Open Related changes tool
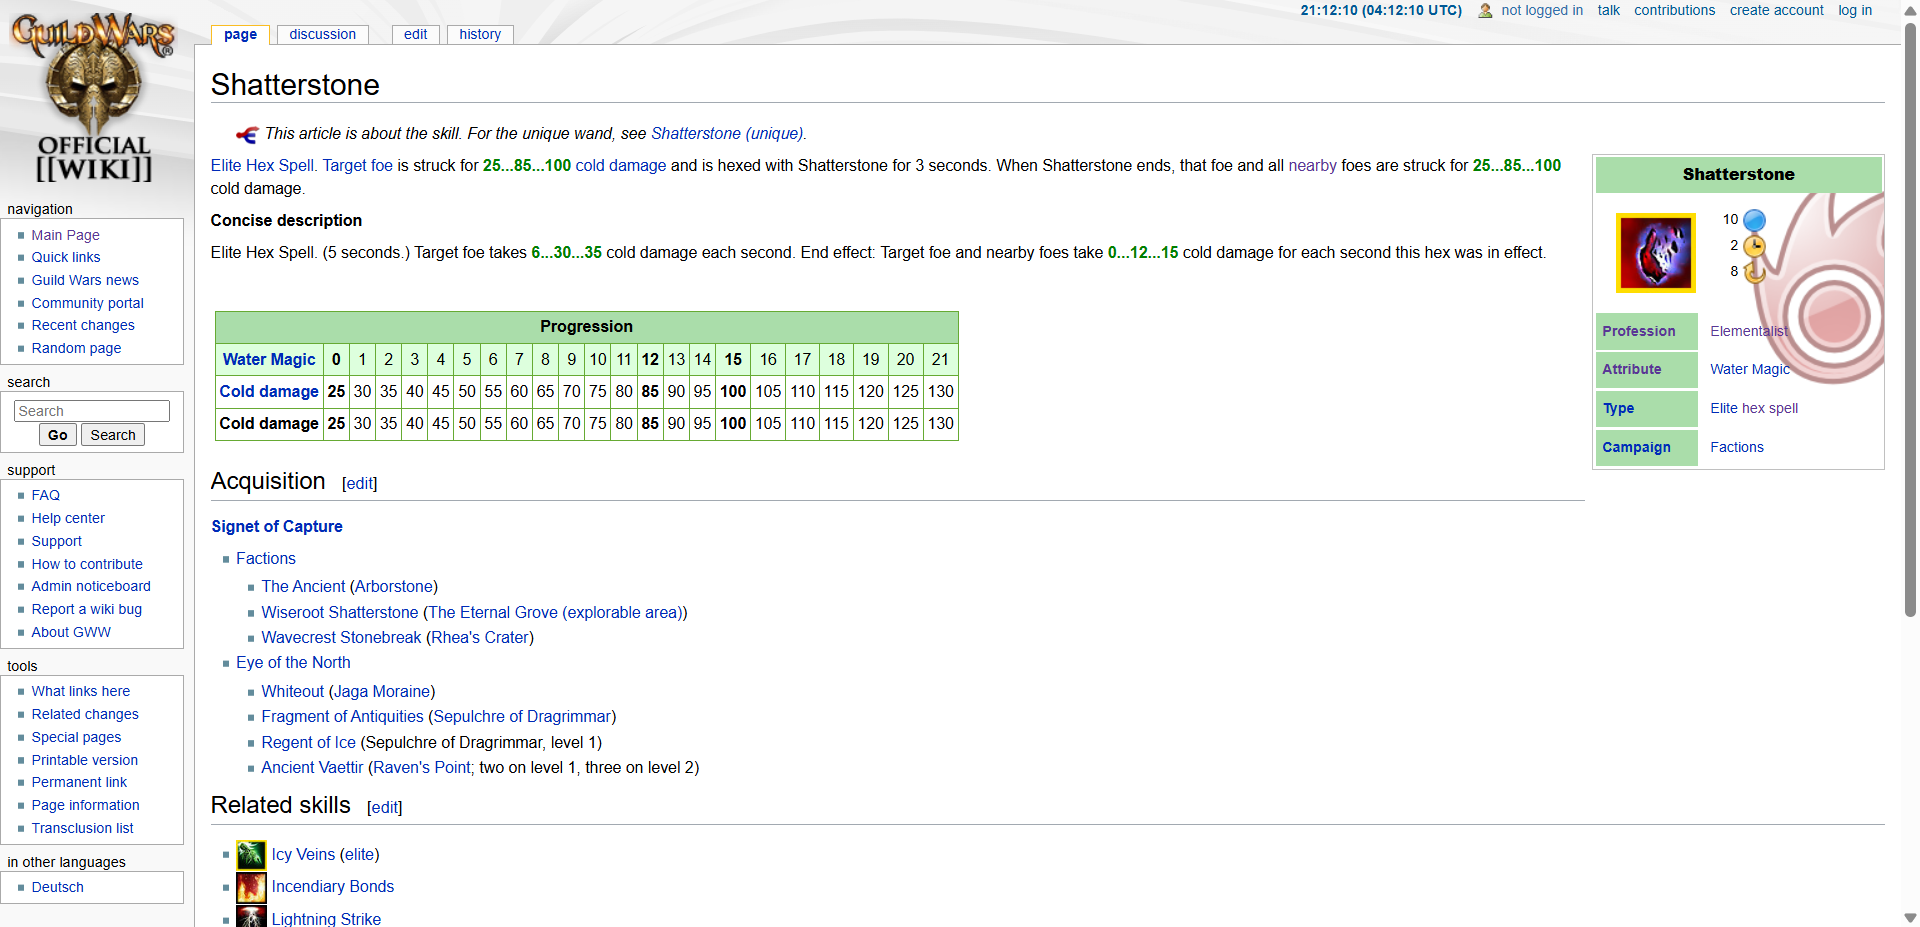 click(x=85, y=714)
